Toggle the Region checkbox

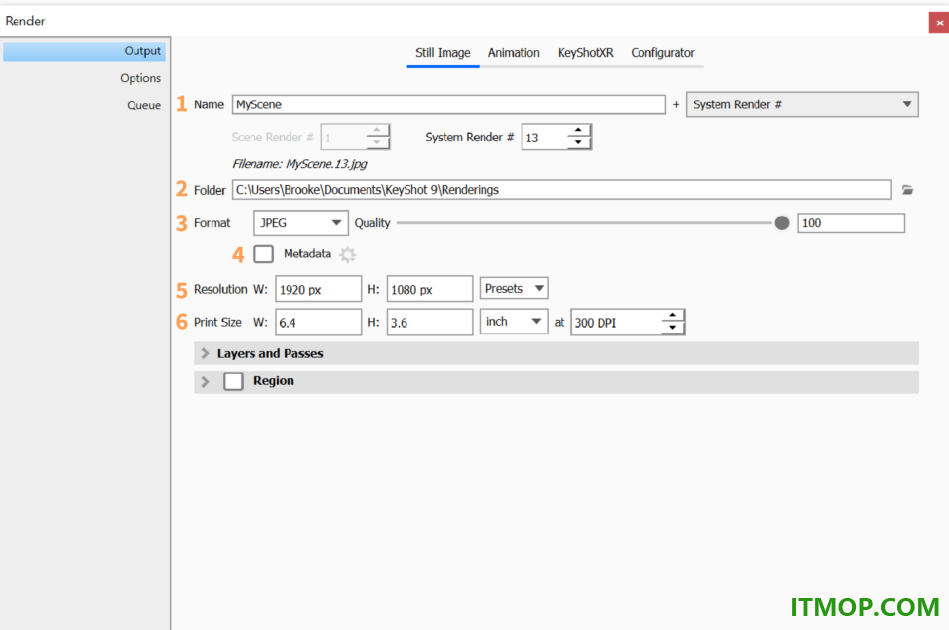[x=233, y=381]
